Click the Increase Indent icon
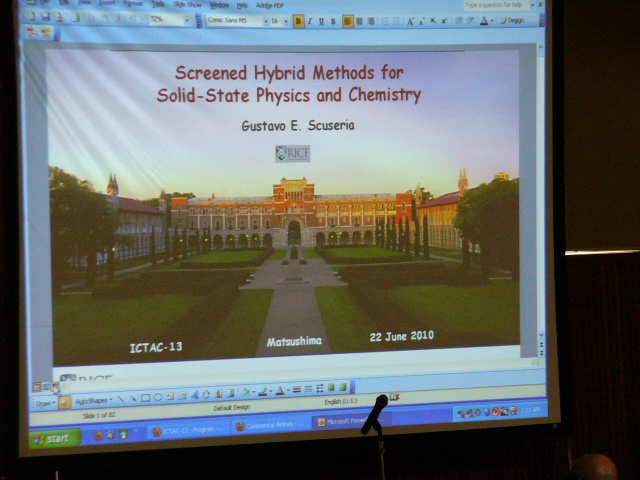The width and height of the screenshot is (640, 480). coord(470,20)
